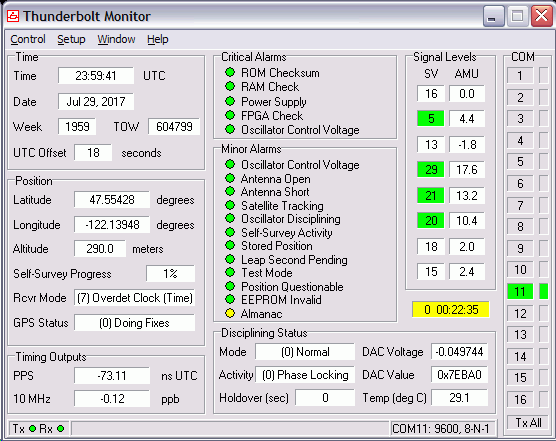Click the Tx status LED in status bar
556x441 pixels.
click(33, 429)
